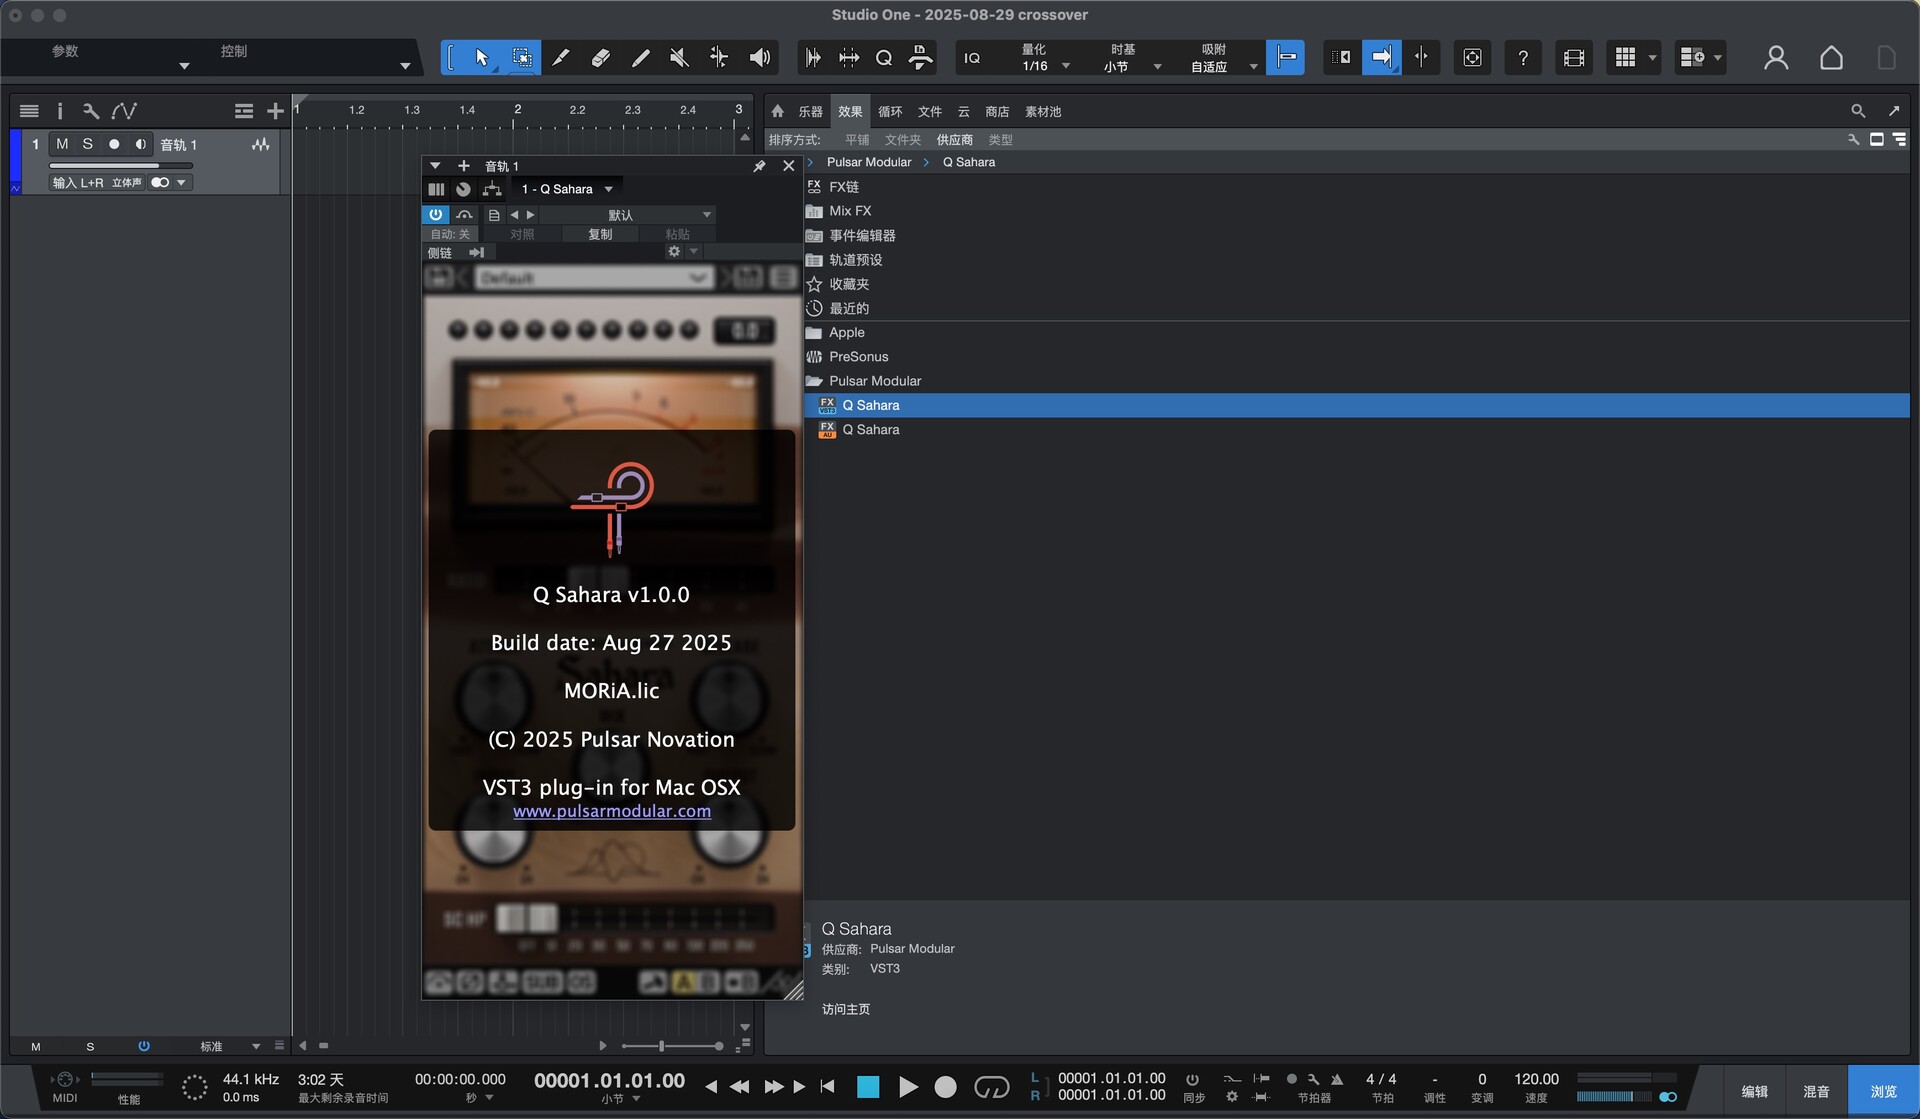Select the Arrow tool
Image resolution: width=1920 pixels, height=1119 pixels.
[482, 58]
